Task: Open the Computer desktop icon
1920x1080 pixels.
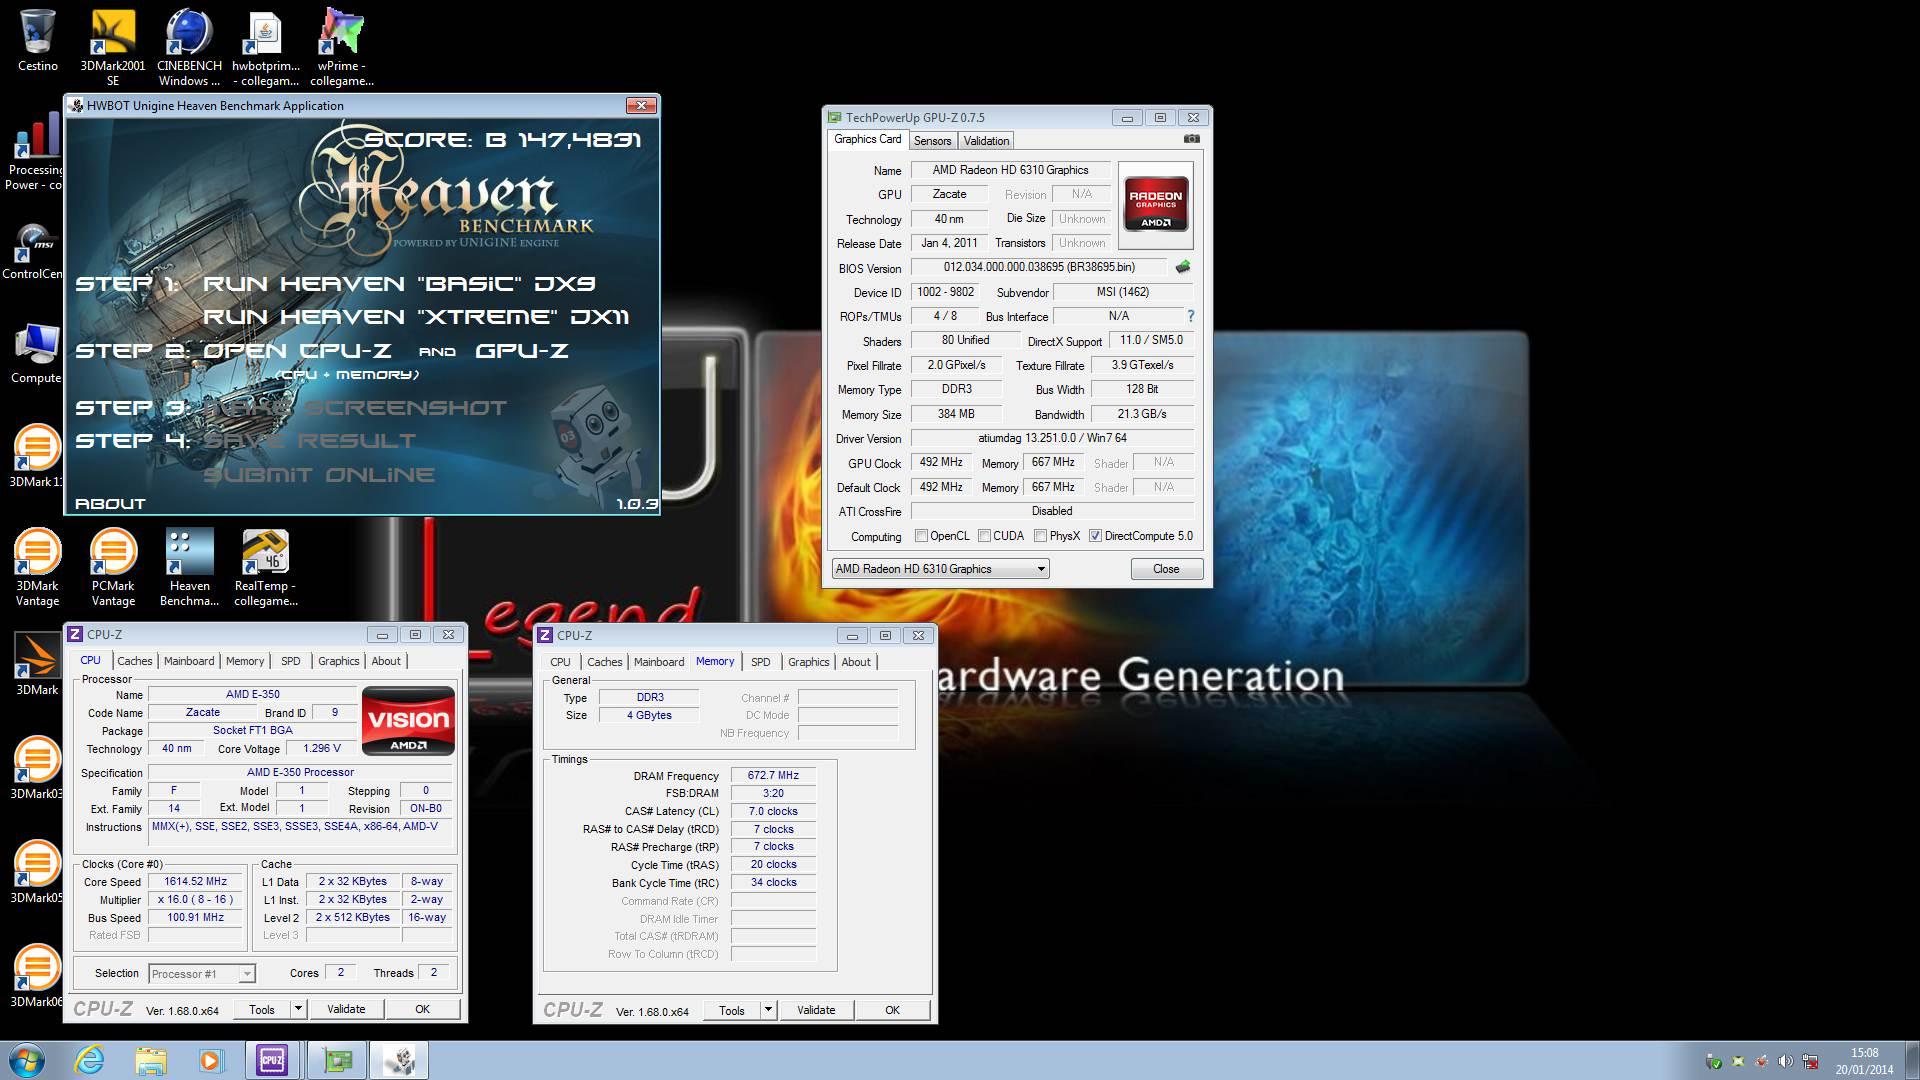Action: pyautogui.click(x=36, y=353)
